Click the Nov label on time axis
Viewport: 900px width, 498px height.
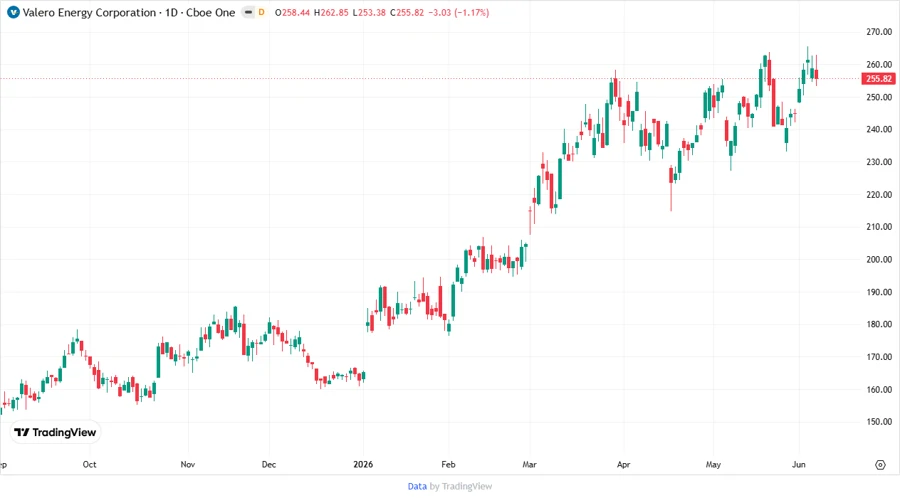coord(188,464)
